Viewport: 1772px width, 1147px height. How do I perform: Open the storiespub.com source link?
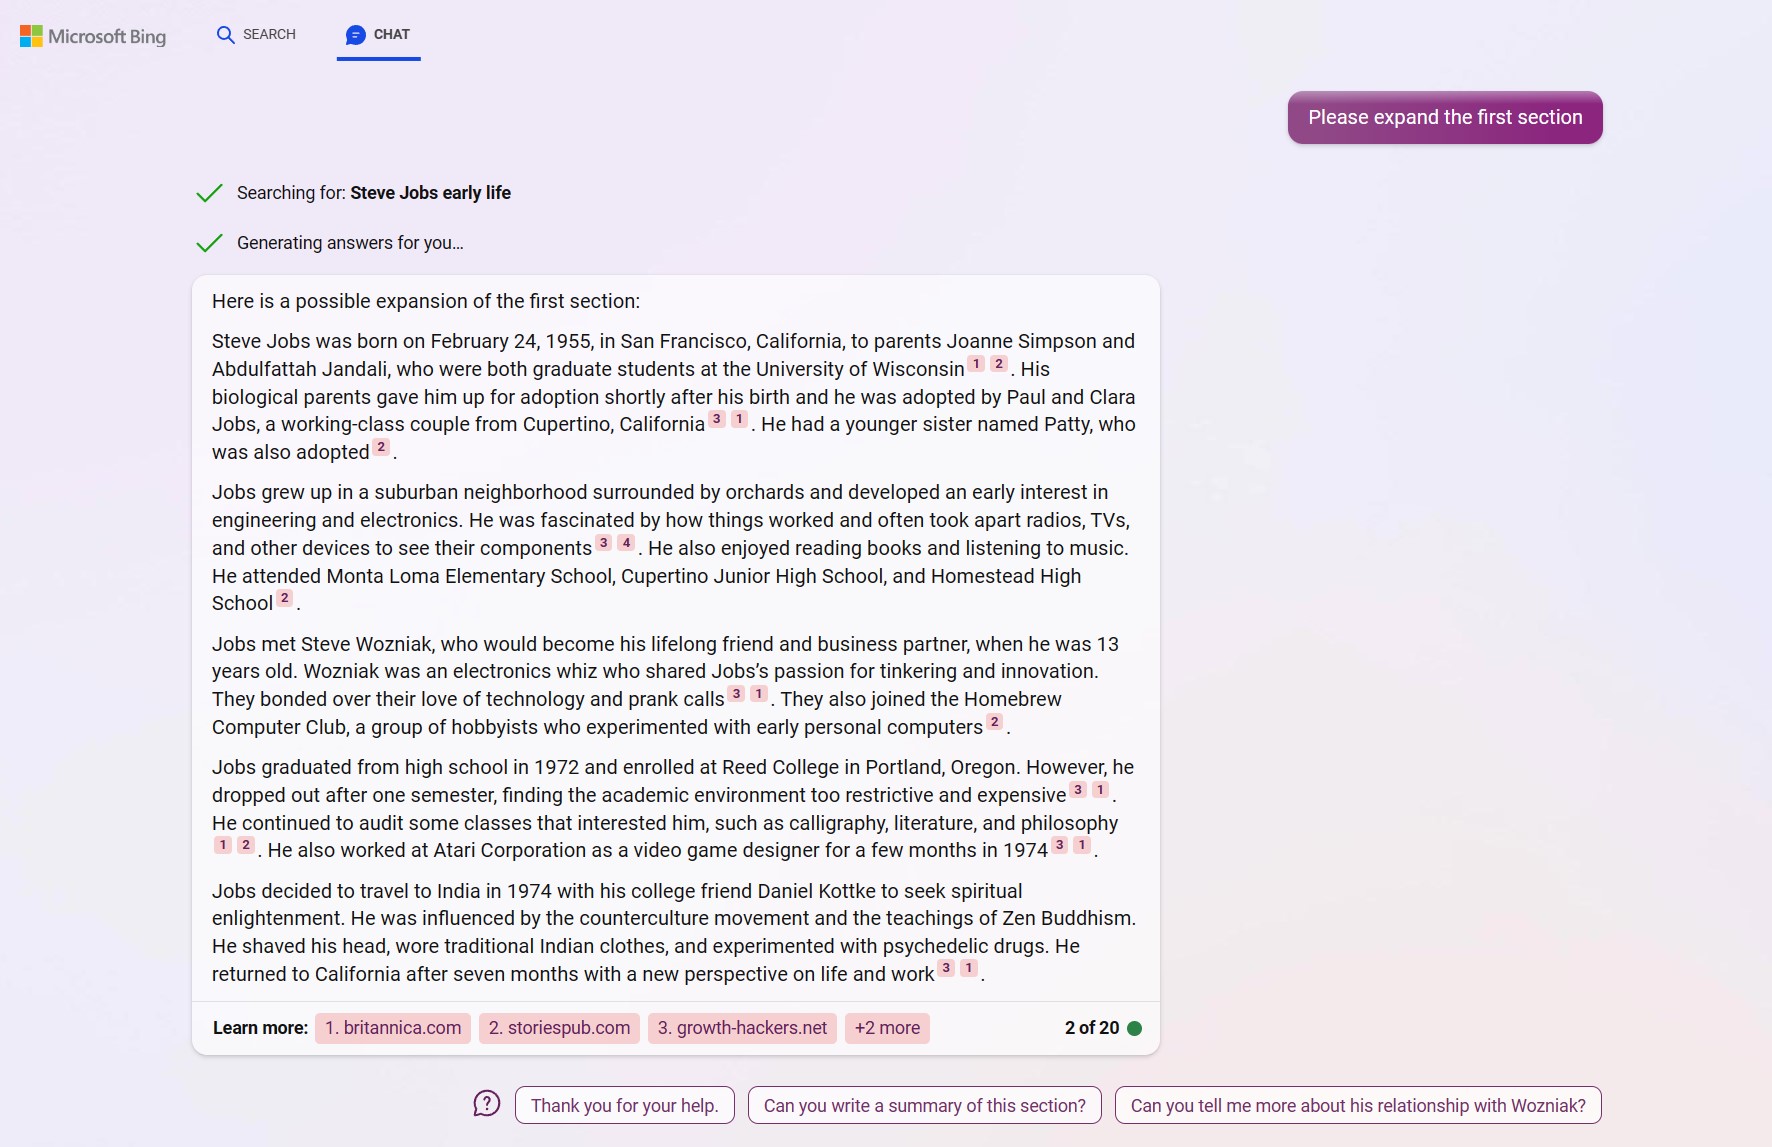(x=559, y=1028)
